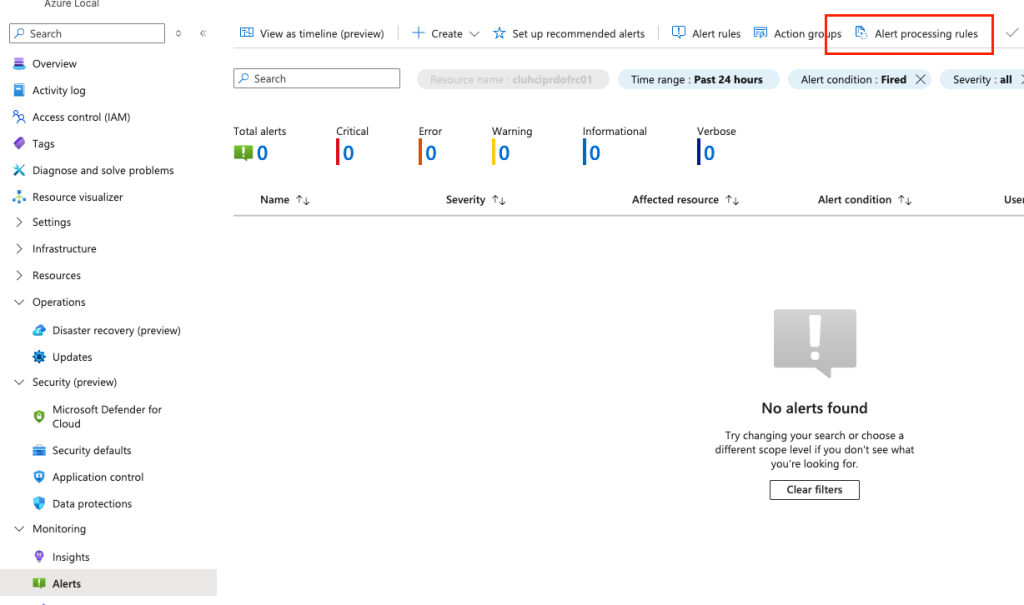
Task: Collapse the Monitoring section
Action: pyautogui.click(x=19, y=529)
